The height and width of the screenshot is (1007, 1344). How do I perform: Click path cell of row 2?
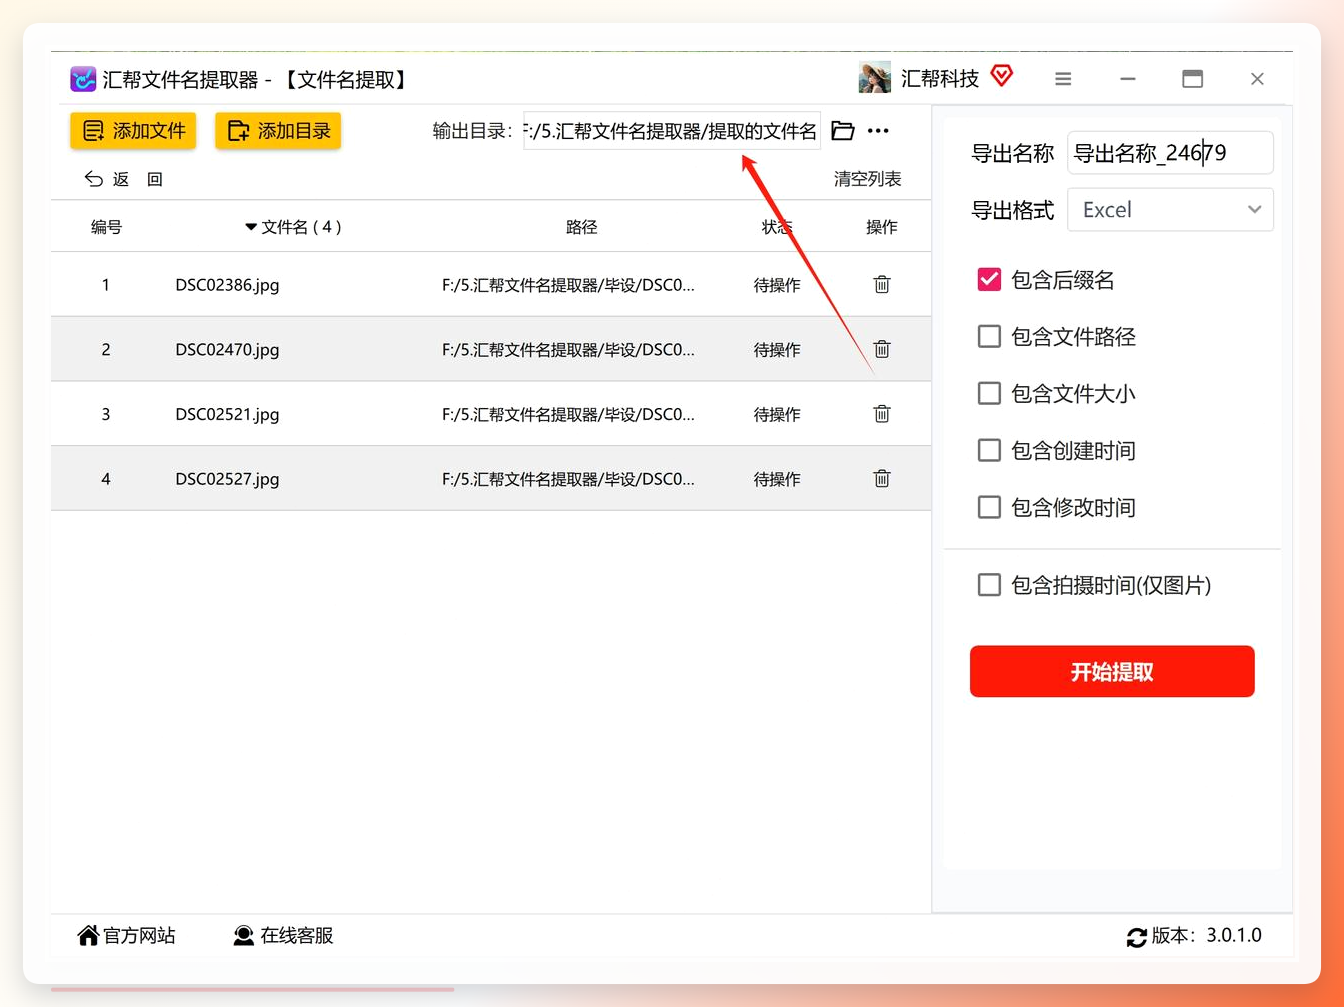click(568, 349)
